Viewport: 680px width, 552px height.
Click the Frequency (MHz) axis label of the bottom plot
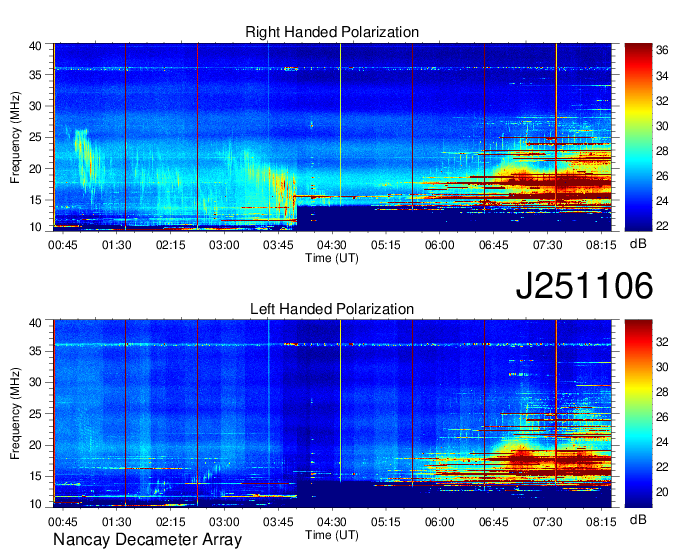tap(16, 414)
